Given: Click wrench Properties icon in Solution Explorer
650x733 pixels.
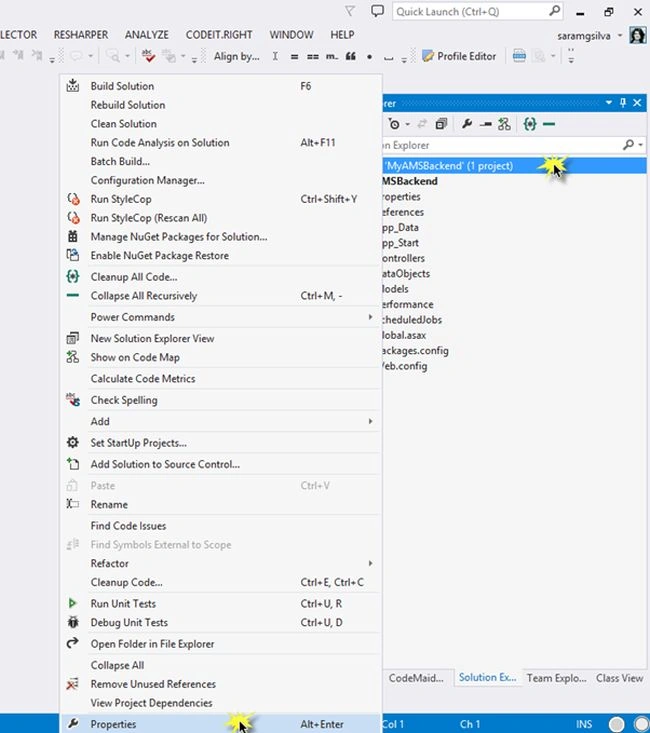Looking at the screenshot, I should click(x=467, y=124).
